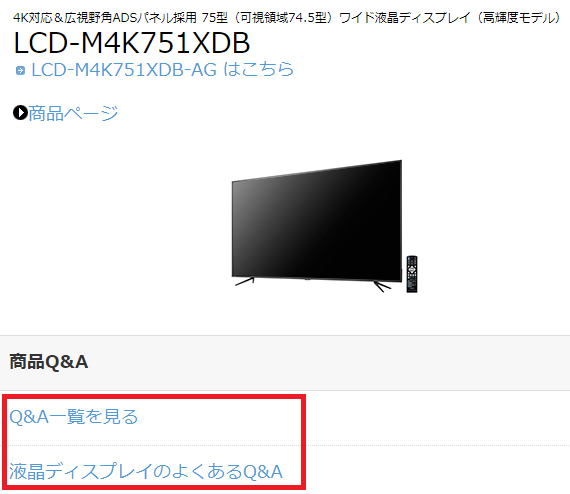Click the （可視領域74.5型） text
Image resolution: width=570 pixels, height=494 pixels.
coord(283,17)
